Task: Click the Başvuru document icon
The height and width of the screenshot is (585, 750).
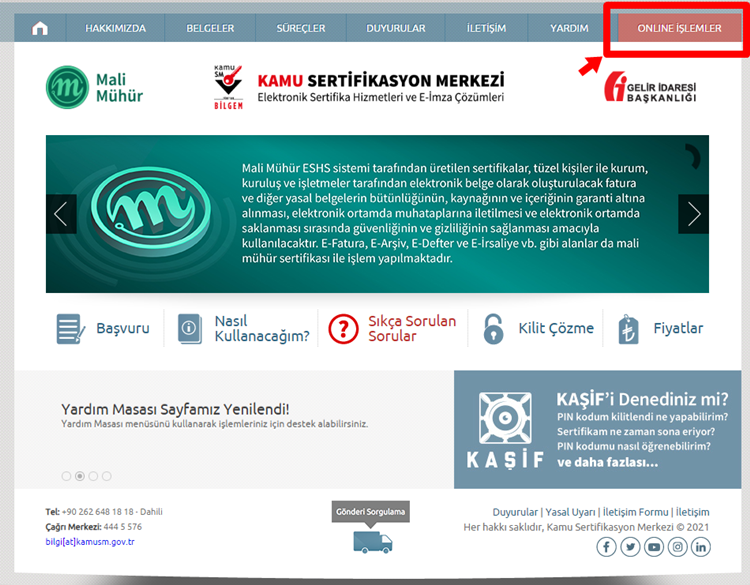Action: point(71,329)
